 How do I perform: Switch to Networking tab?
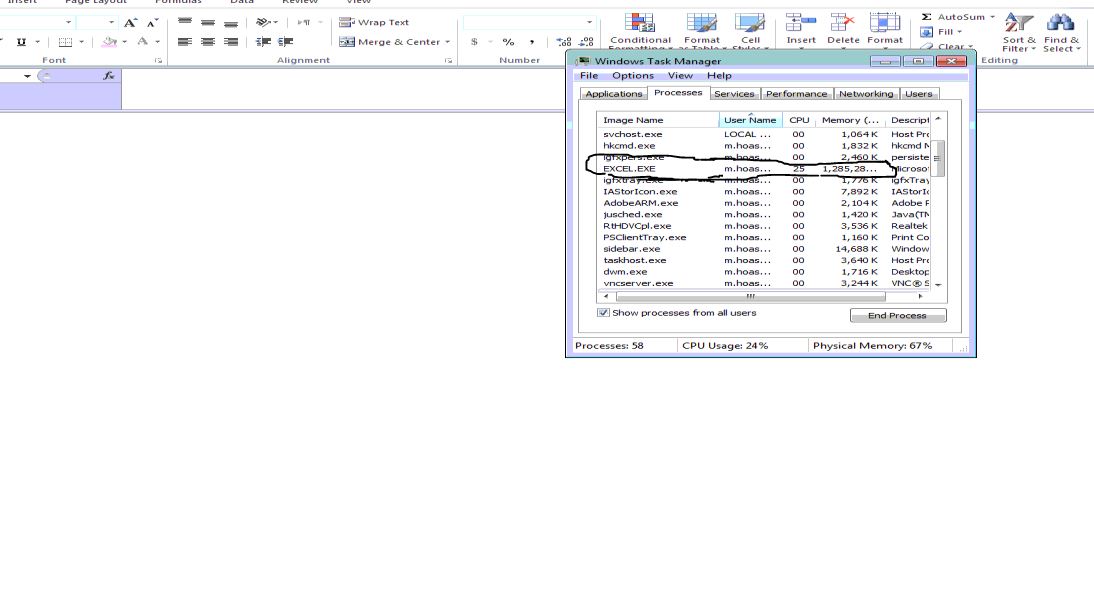pos(866,93)
